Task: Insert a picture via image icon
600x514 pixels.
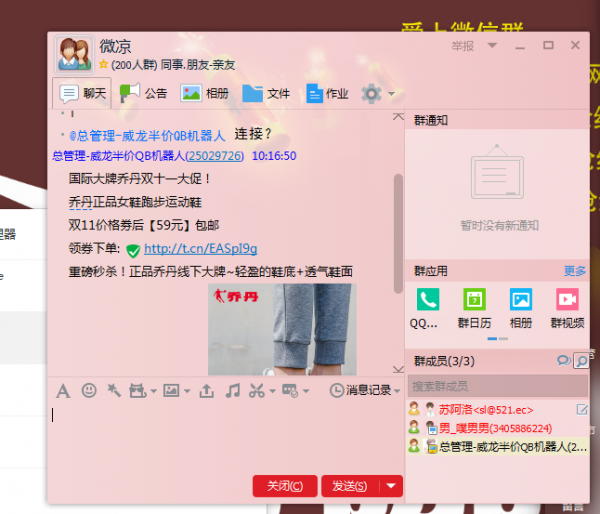Action: [171, 390]
